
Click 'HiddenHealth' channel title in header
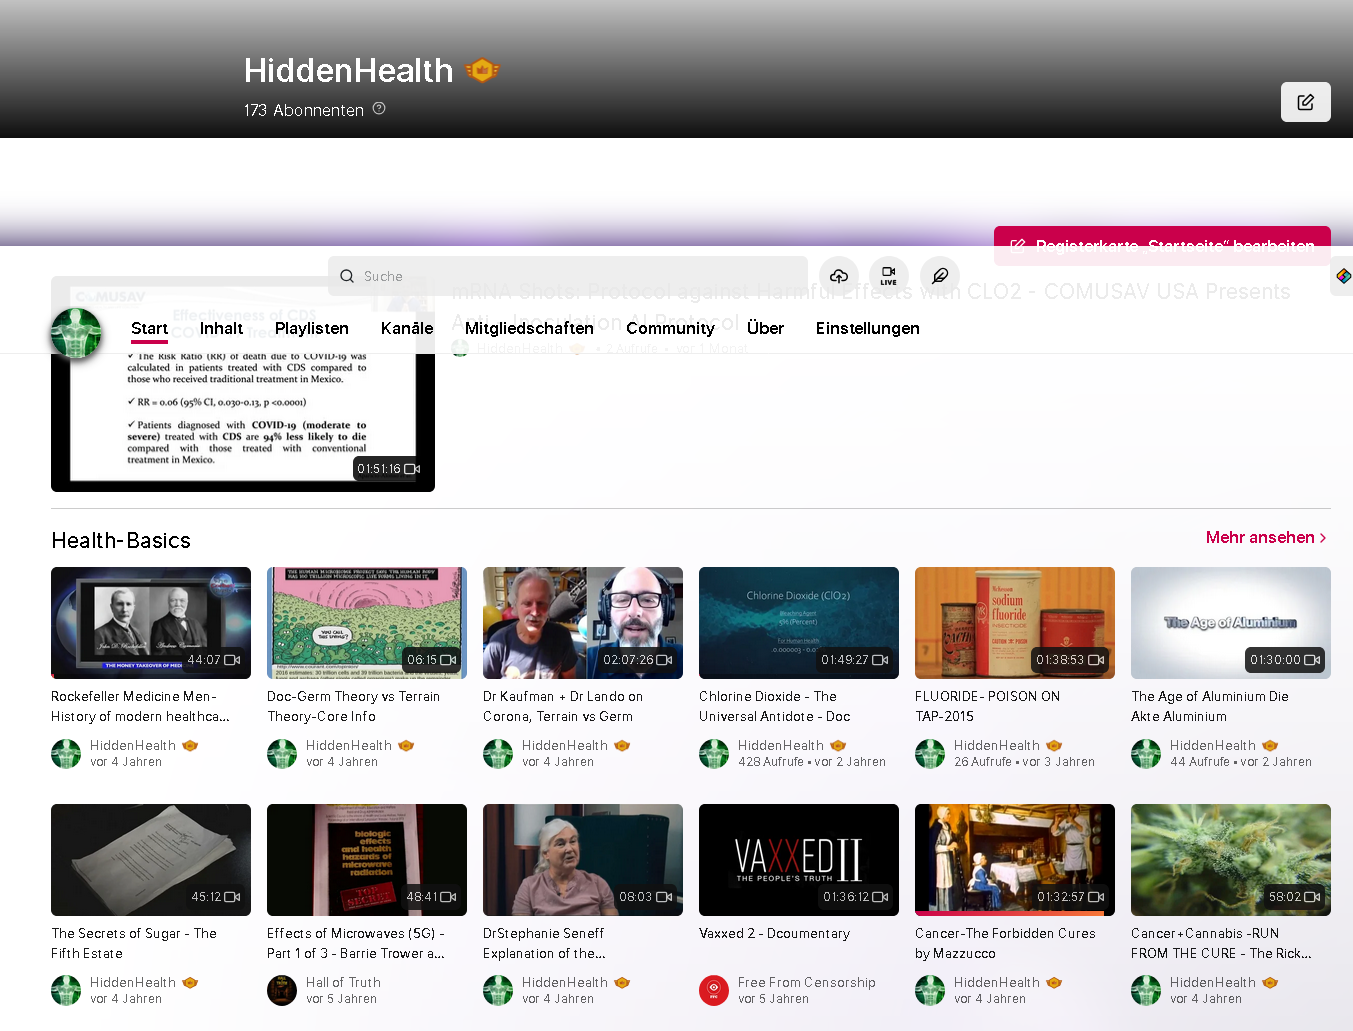[x=349, y=70]
